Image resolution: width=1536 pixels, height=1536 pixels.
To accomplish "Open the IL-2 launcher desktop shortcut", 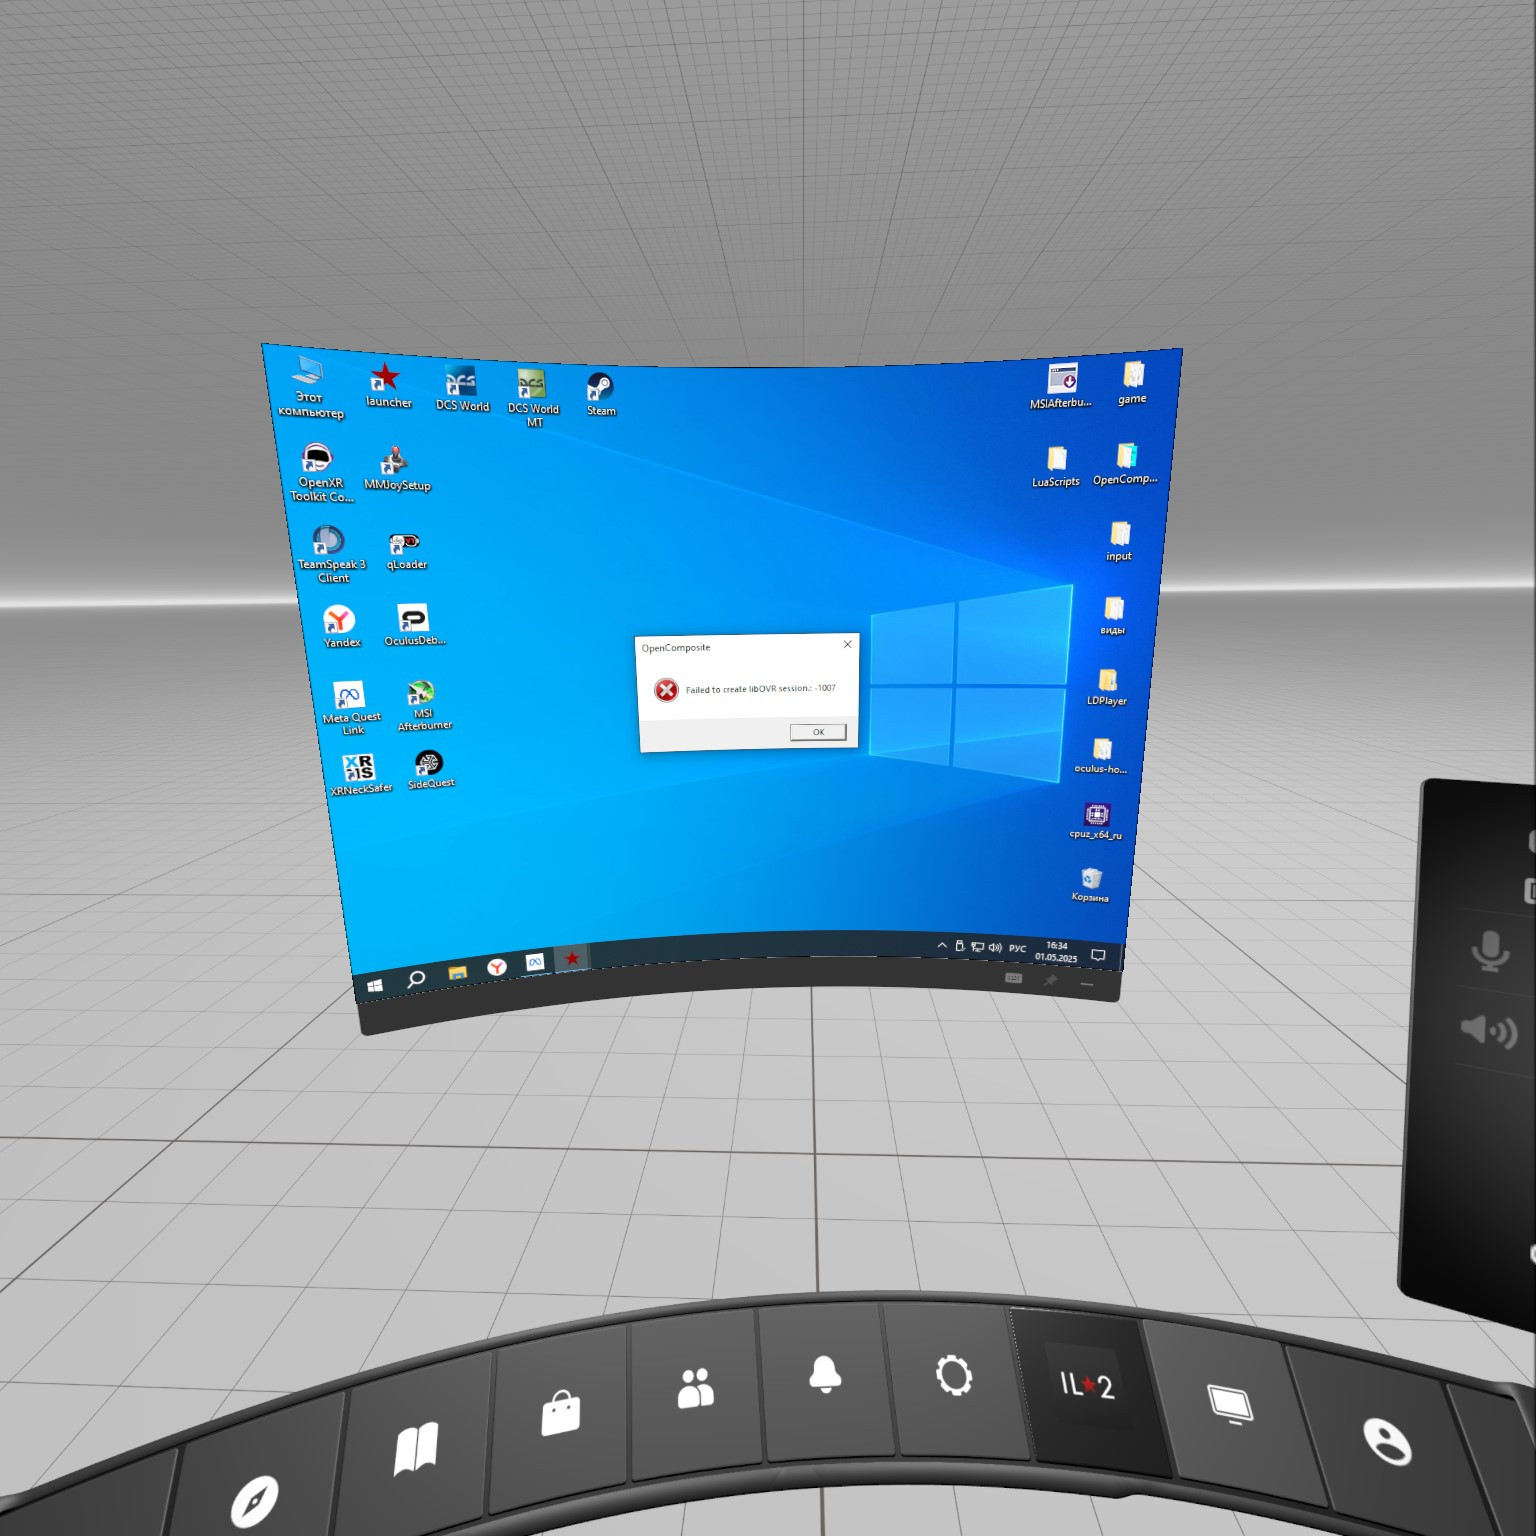I will pyautogui.click(x=387, y=386).
